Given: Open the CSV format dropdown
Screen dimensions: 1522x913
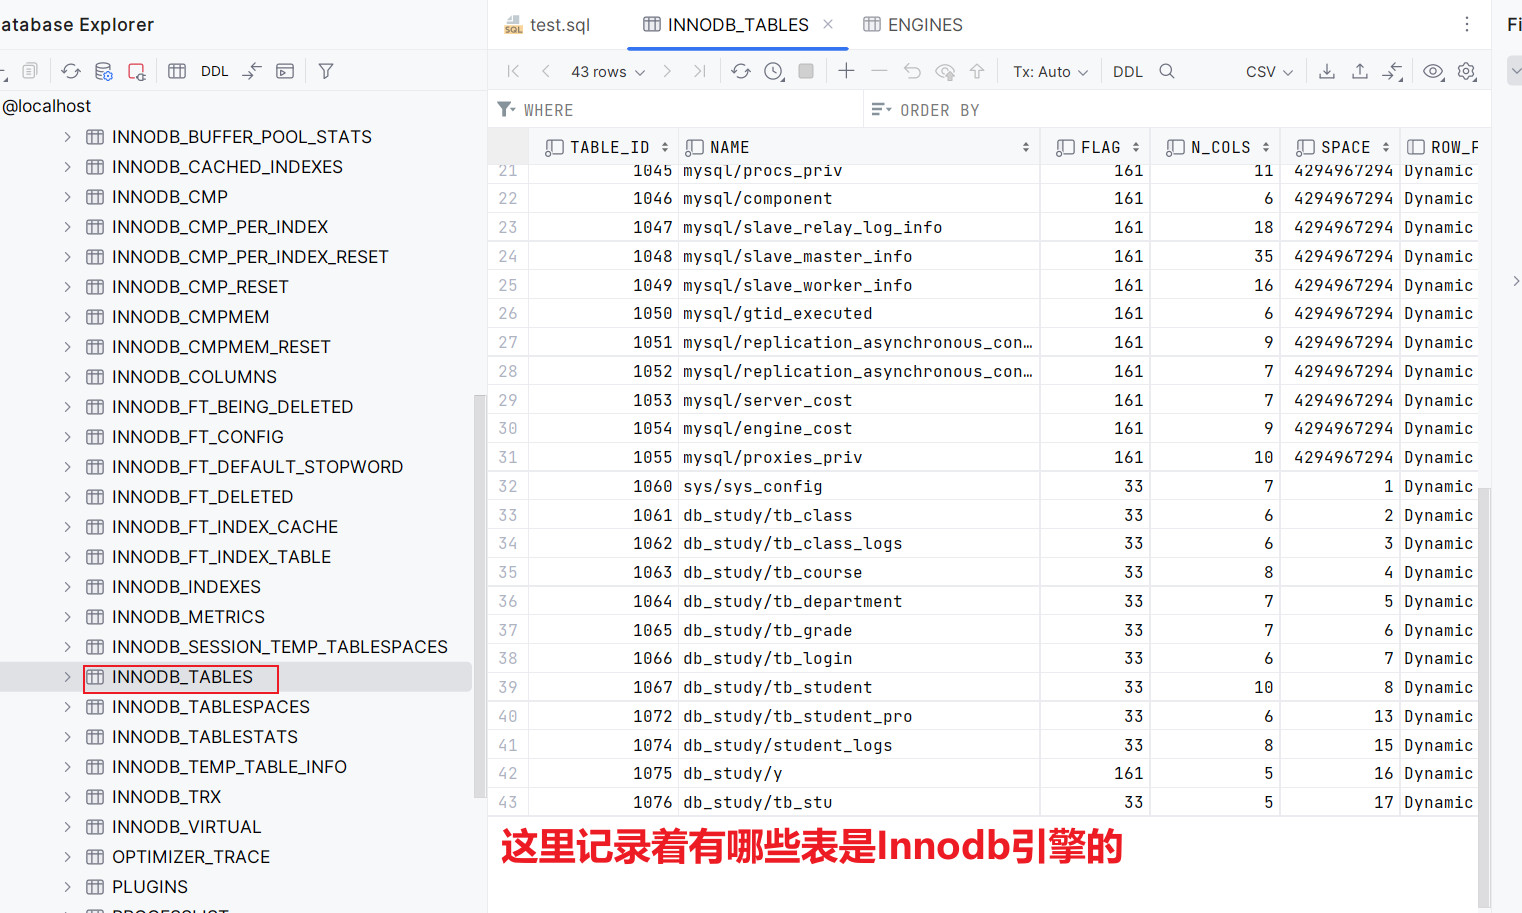Looking at the screenshot, I should point(1269,71).
